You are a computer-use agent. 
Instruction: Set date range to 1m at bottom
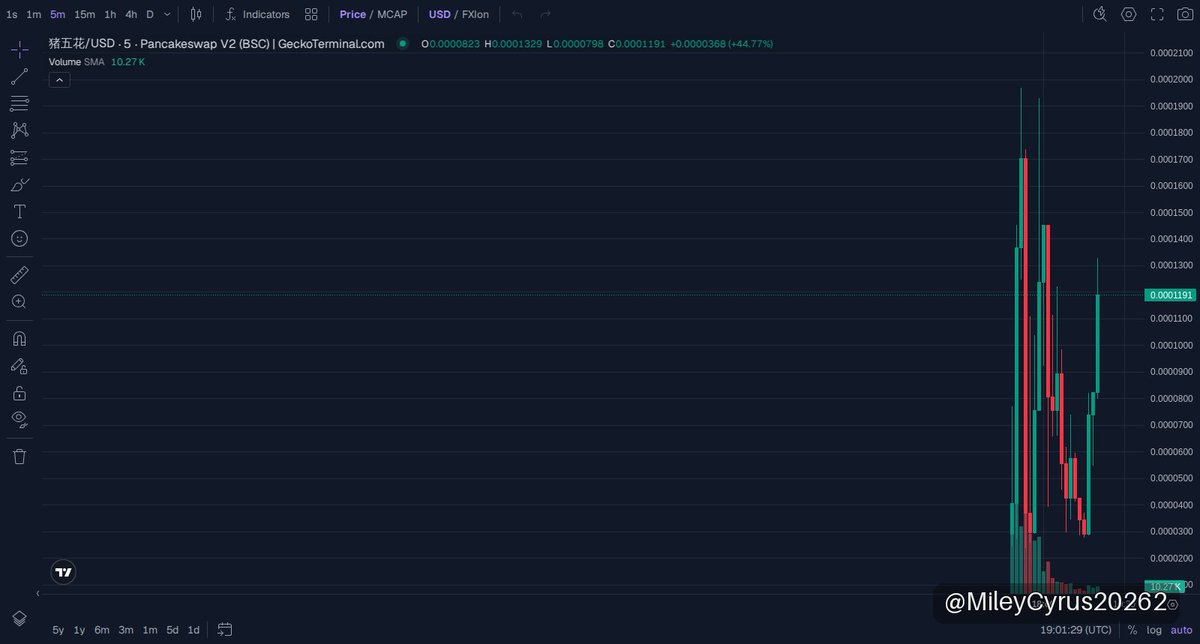tap(150, 630)
